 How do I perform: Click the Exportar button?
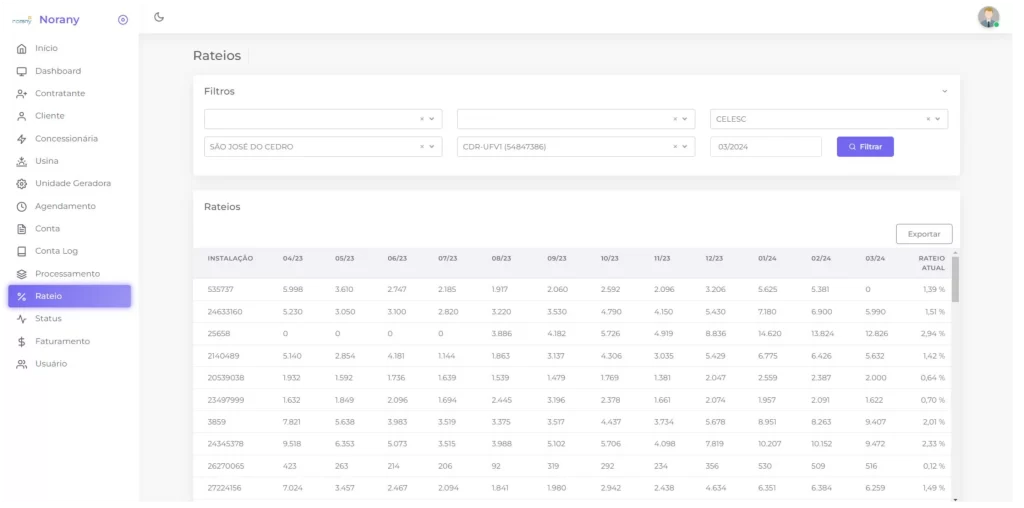(923, 234)
